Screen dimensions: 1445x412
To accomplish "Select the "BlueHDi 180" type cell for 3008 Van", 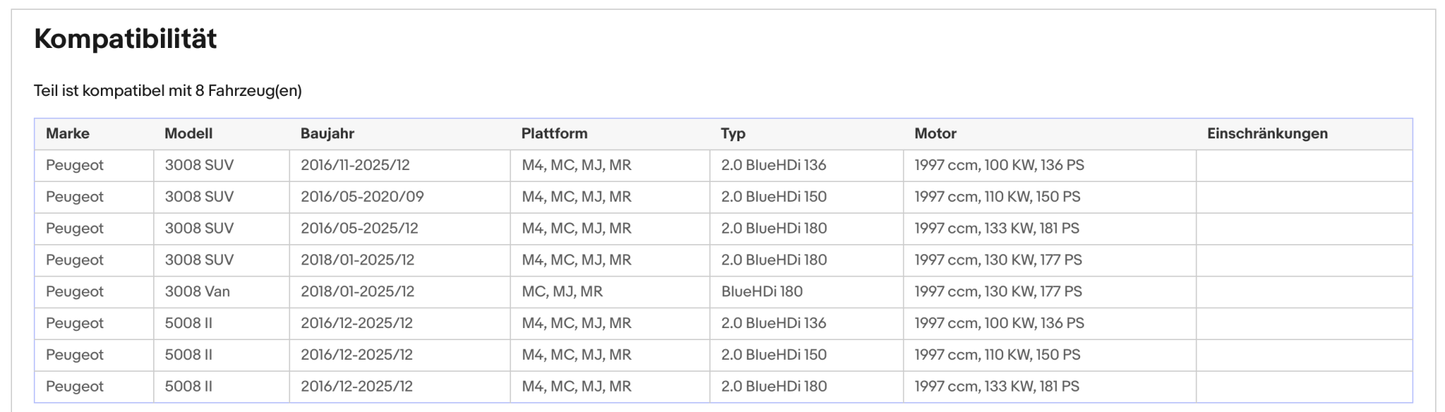I will tap(761, 292).
